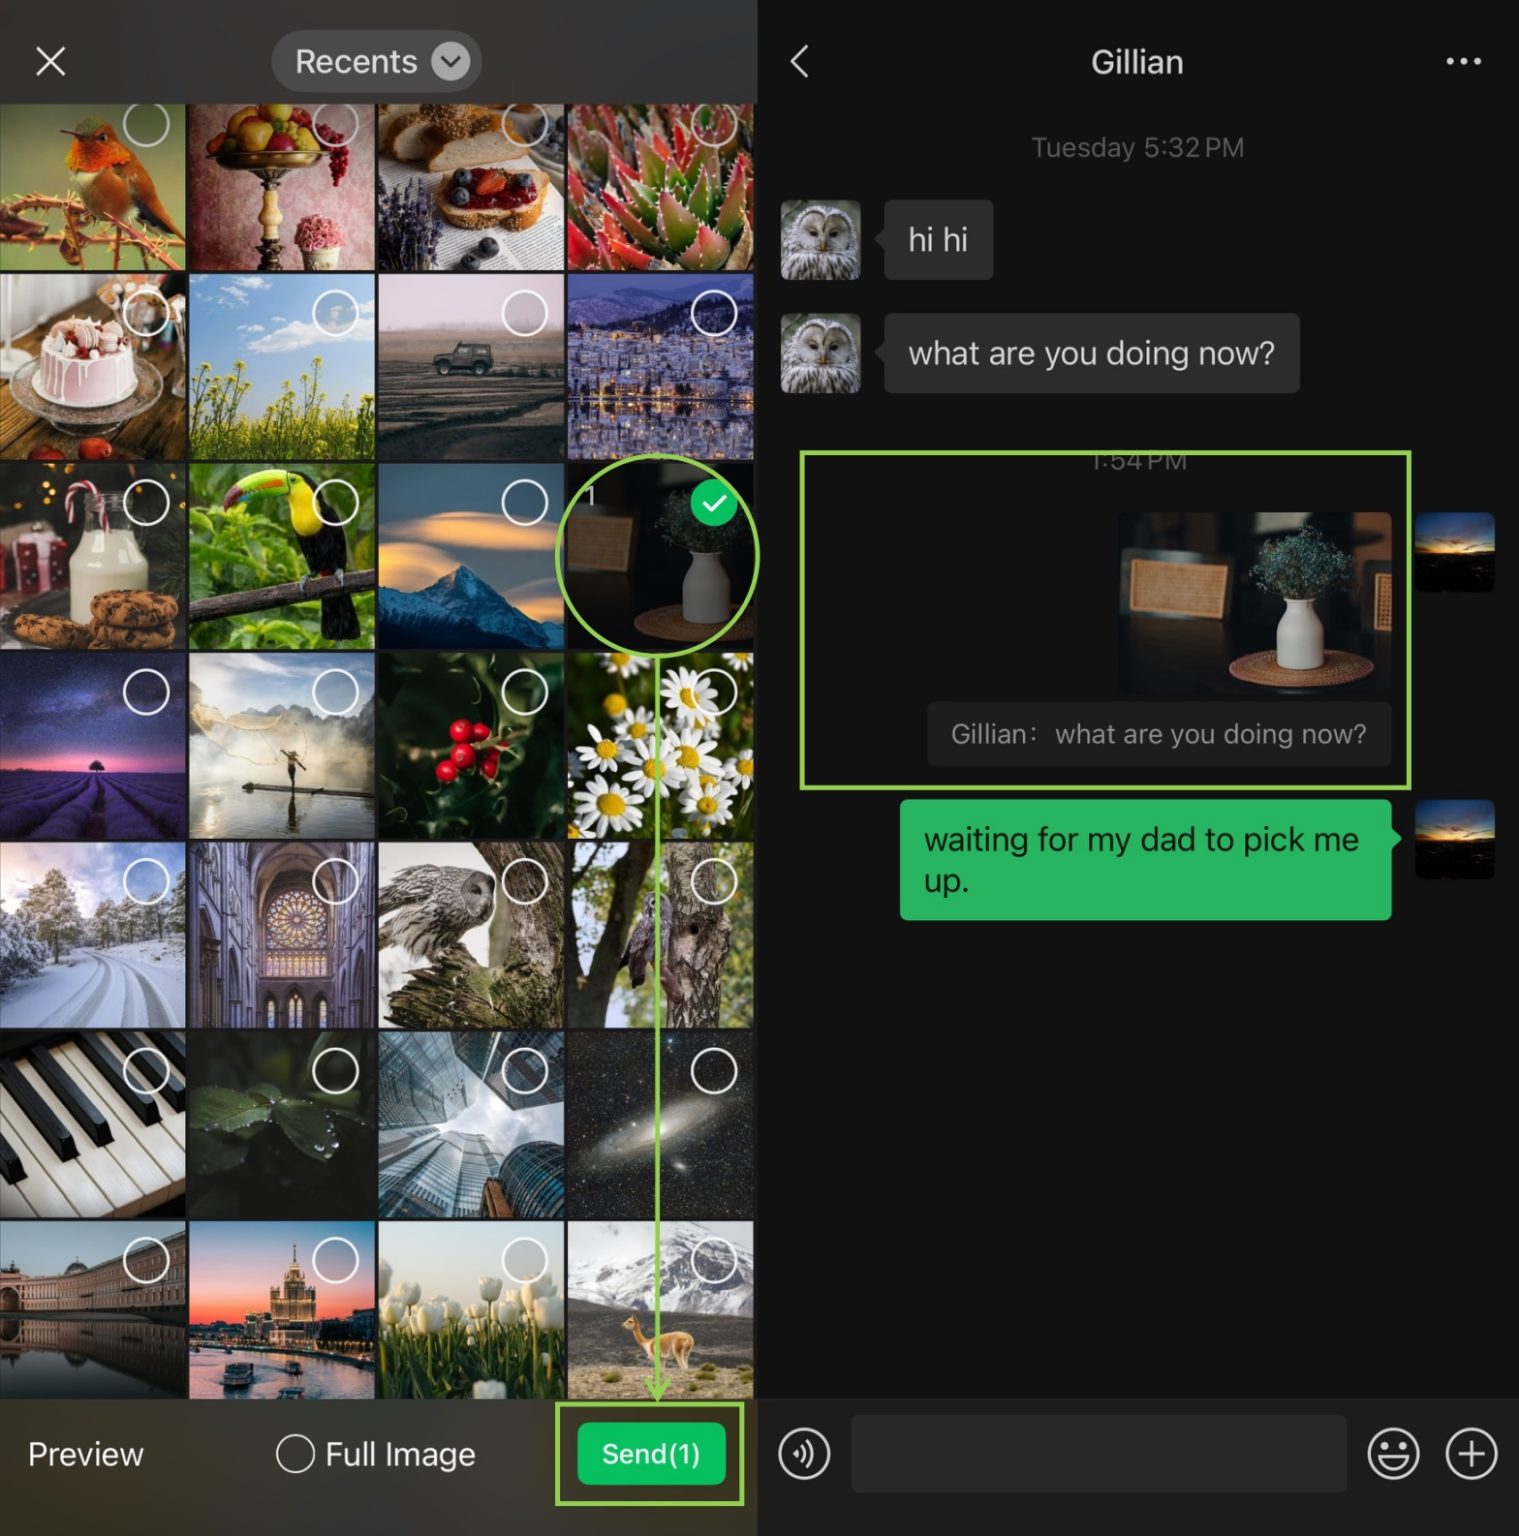
Task: Deselect the vase photo green checkmark
Action: pyautogui.click(x=714, y=504)
